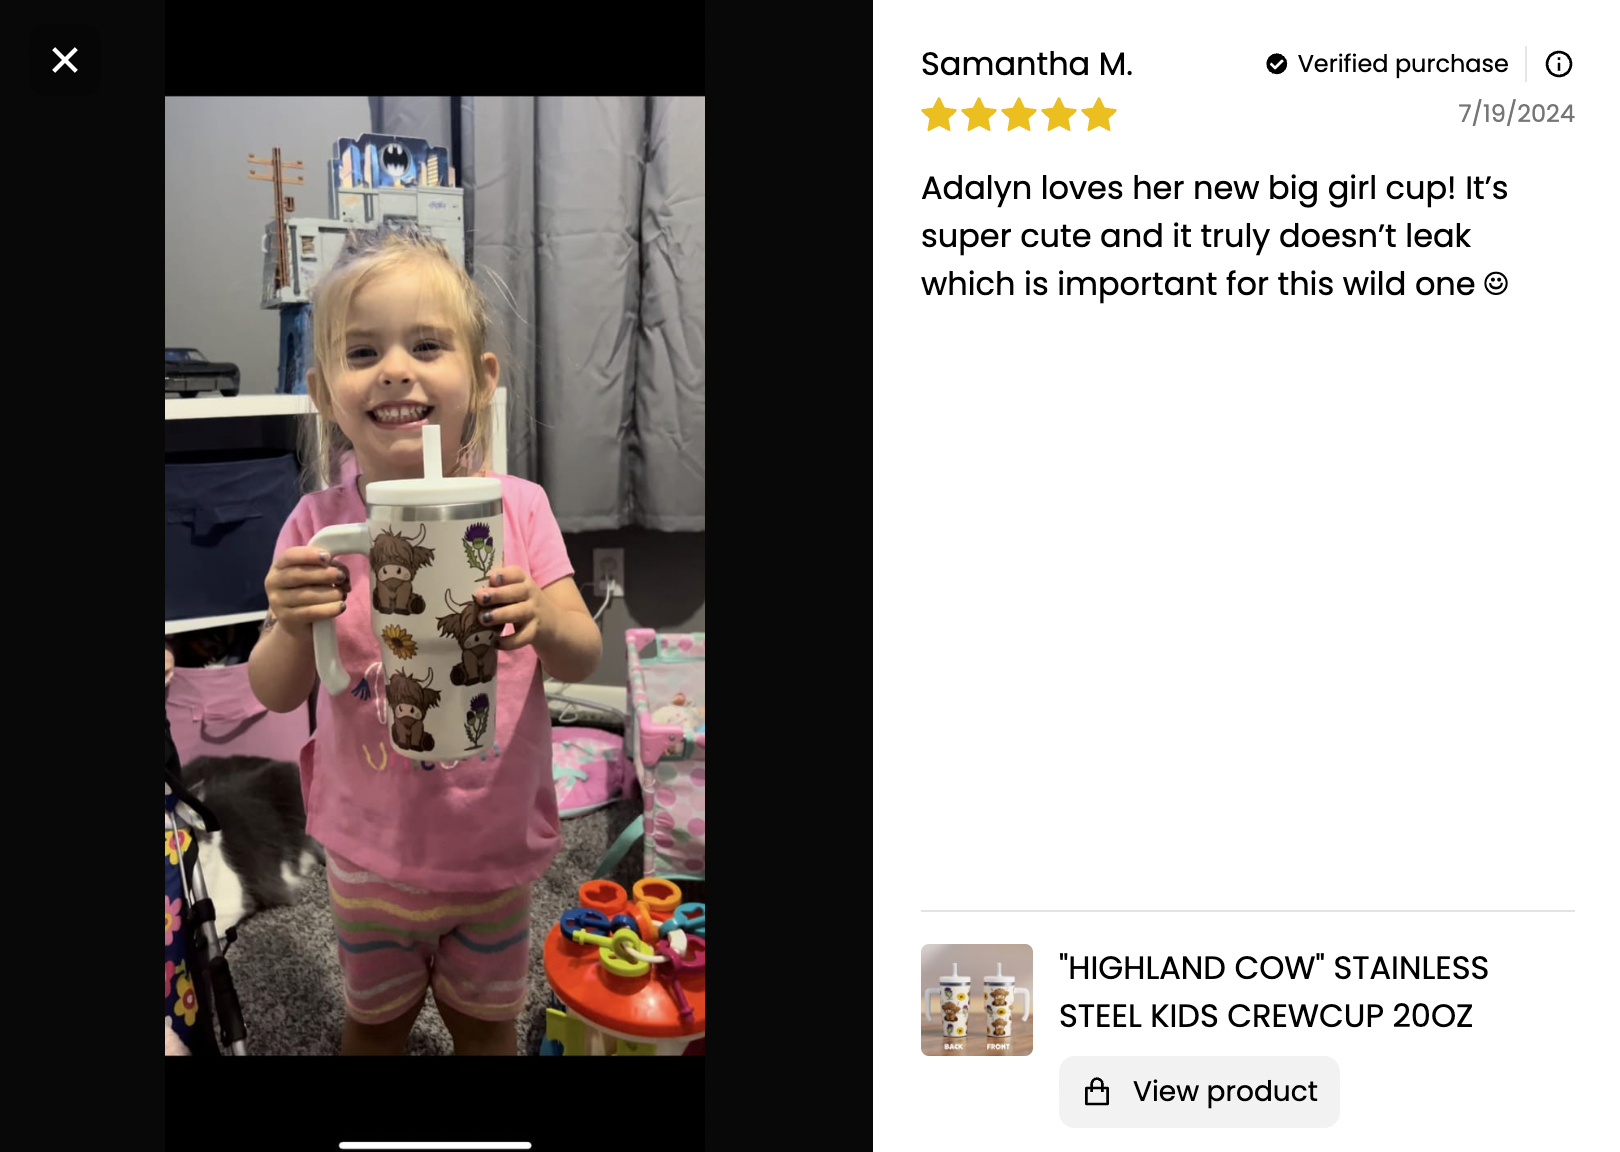This screenshot has width=1620, height=1152.
Task: Click the second rating star
Action: [979, 115]
